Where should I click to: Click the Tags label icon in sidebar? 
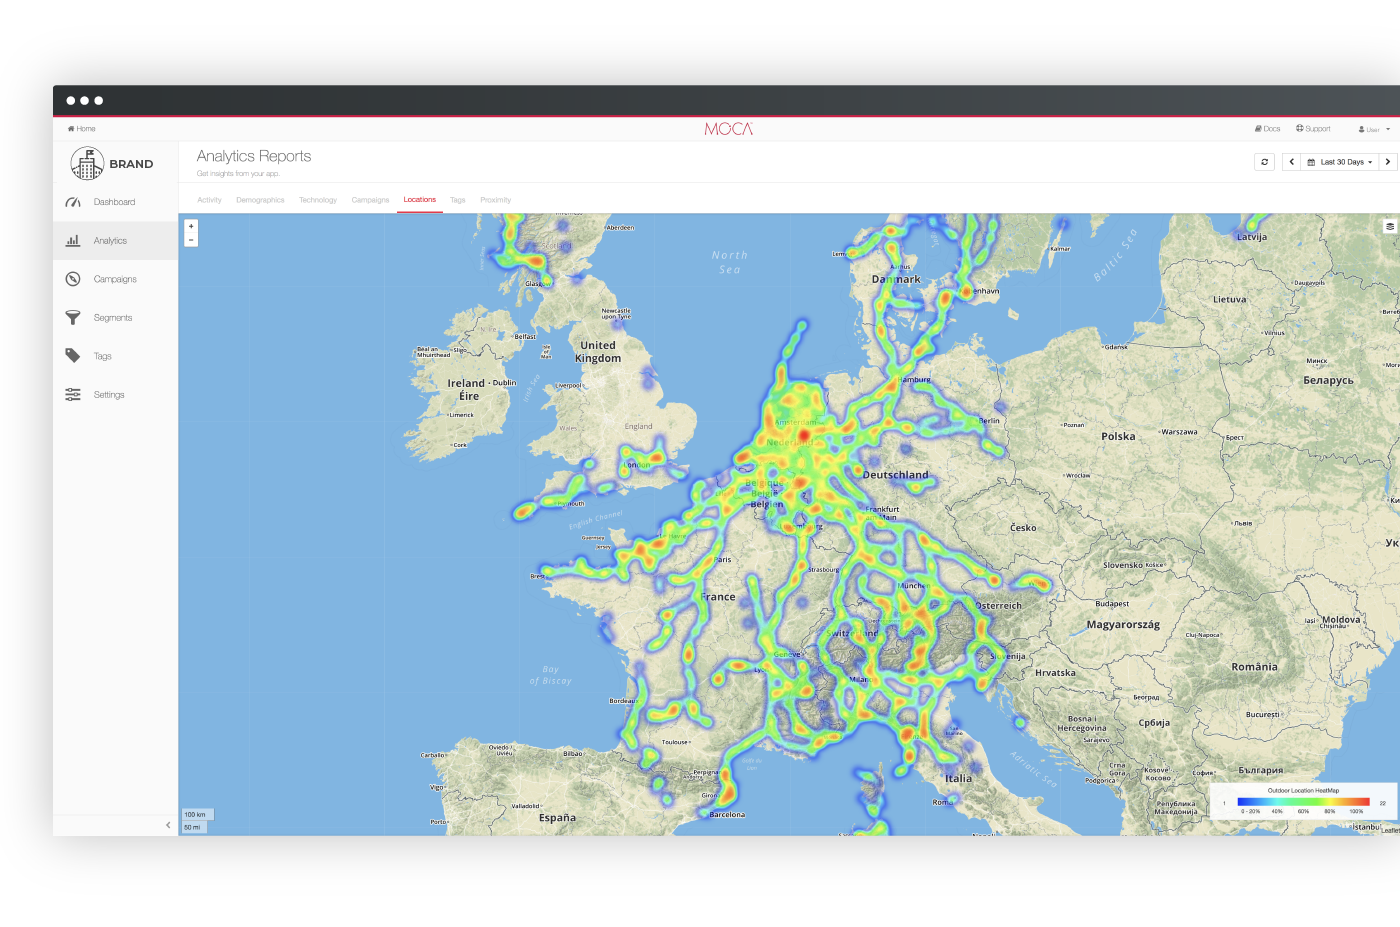coord(73,356)
